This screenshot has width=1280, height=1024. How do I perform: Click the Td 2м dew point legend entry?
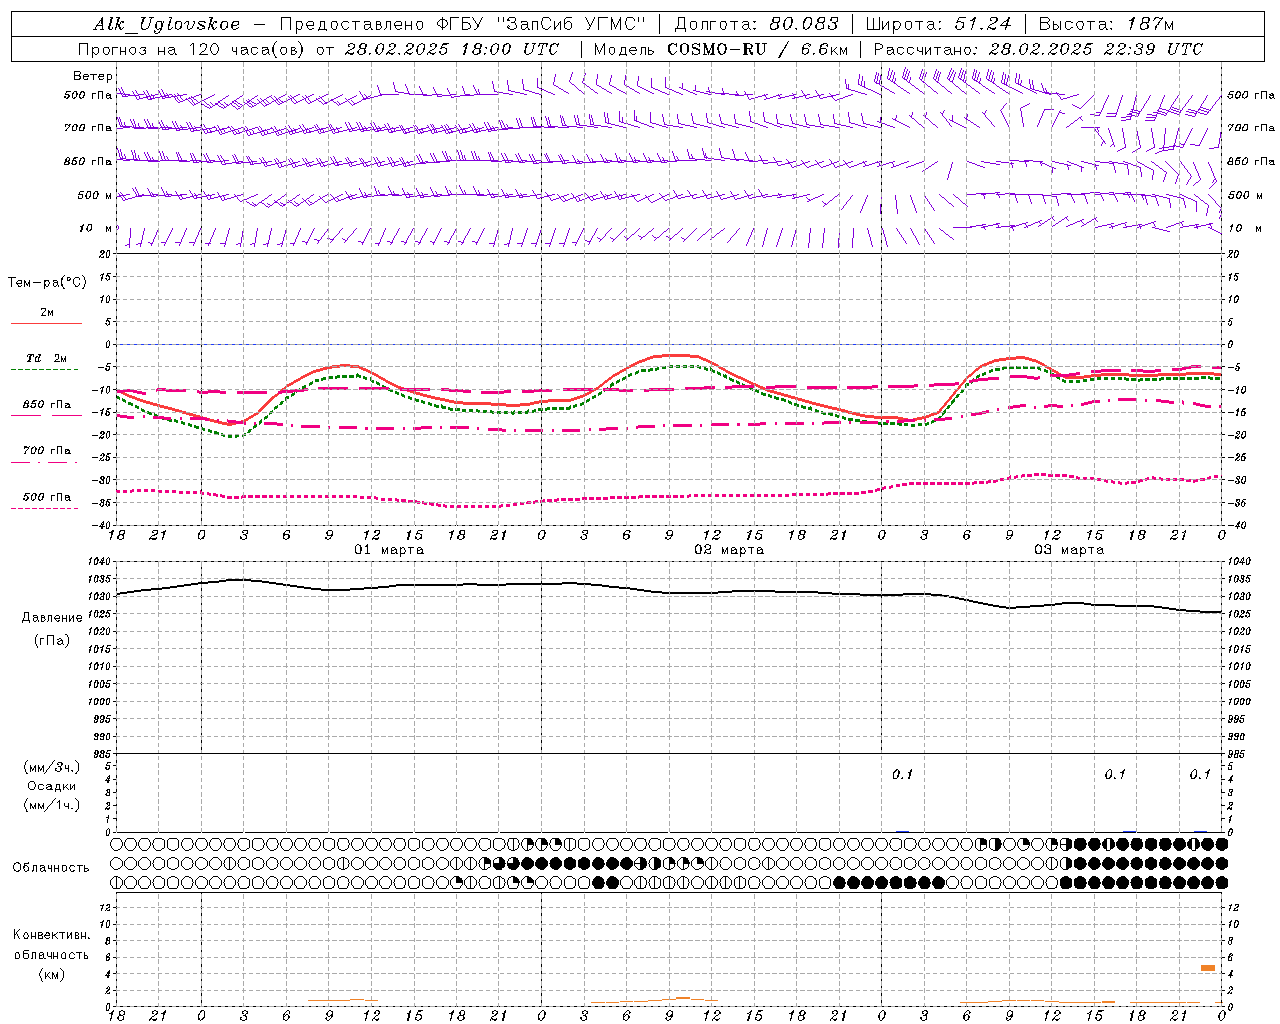coord(47,358)
